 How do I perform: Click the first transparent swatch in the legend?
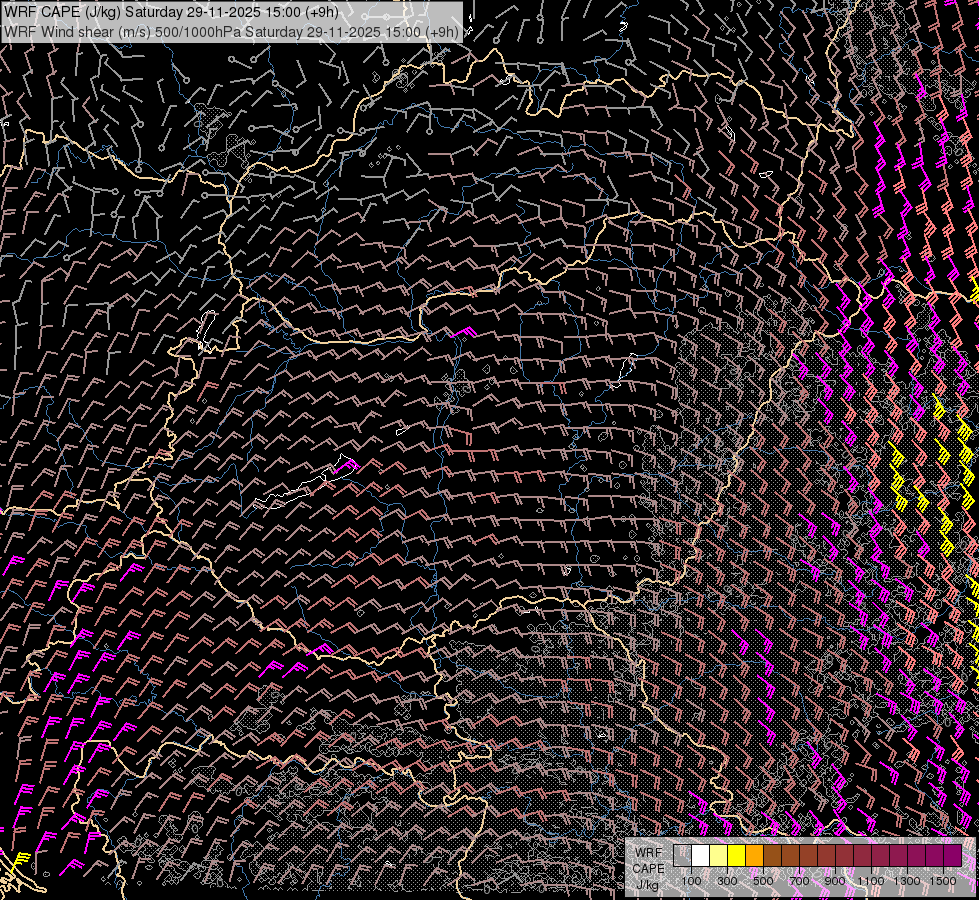pos(683,856)
